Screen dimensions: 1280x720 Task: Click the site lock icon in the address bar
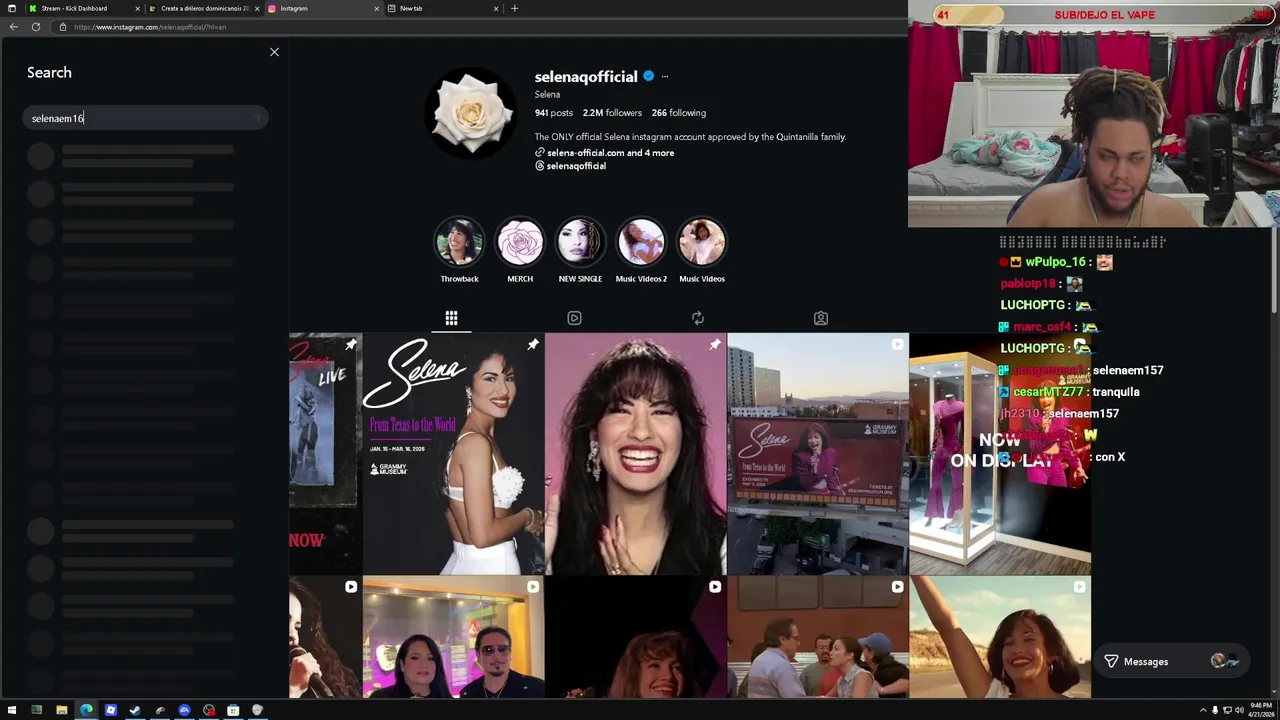coord(63,27)
